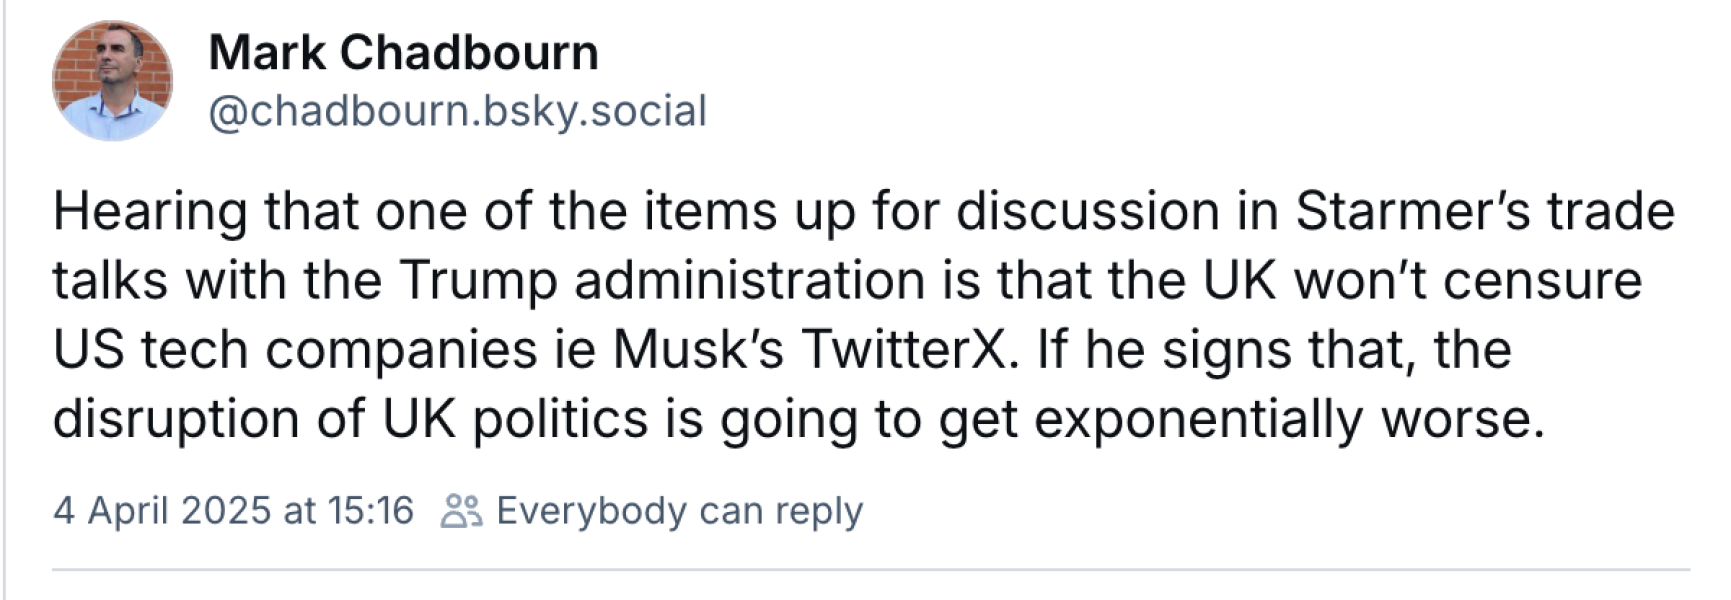Click the Everybody can reply label
1731x600 pixels.
[679, 511]
